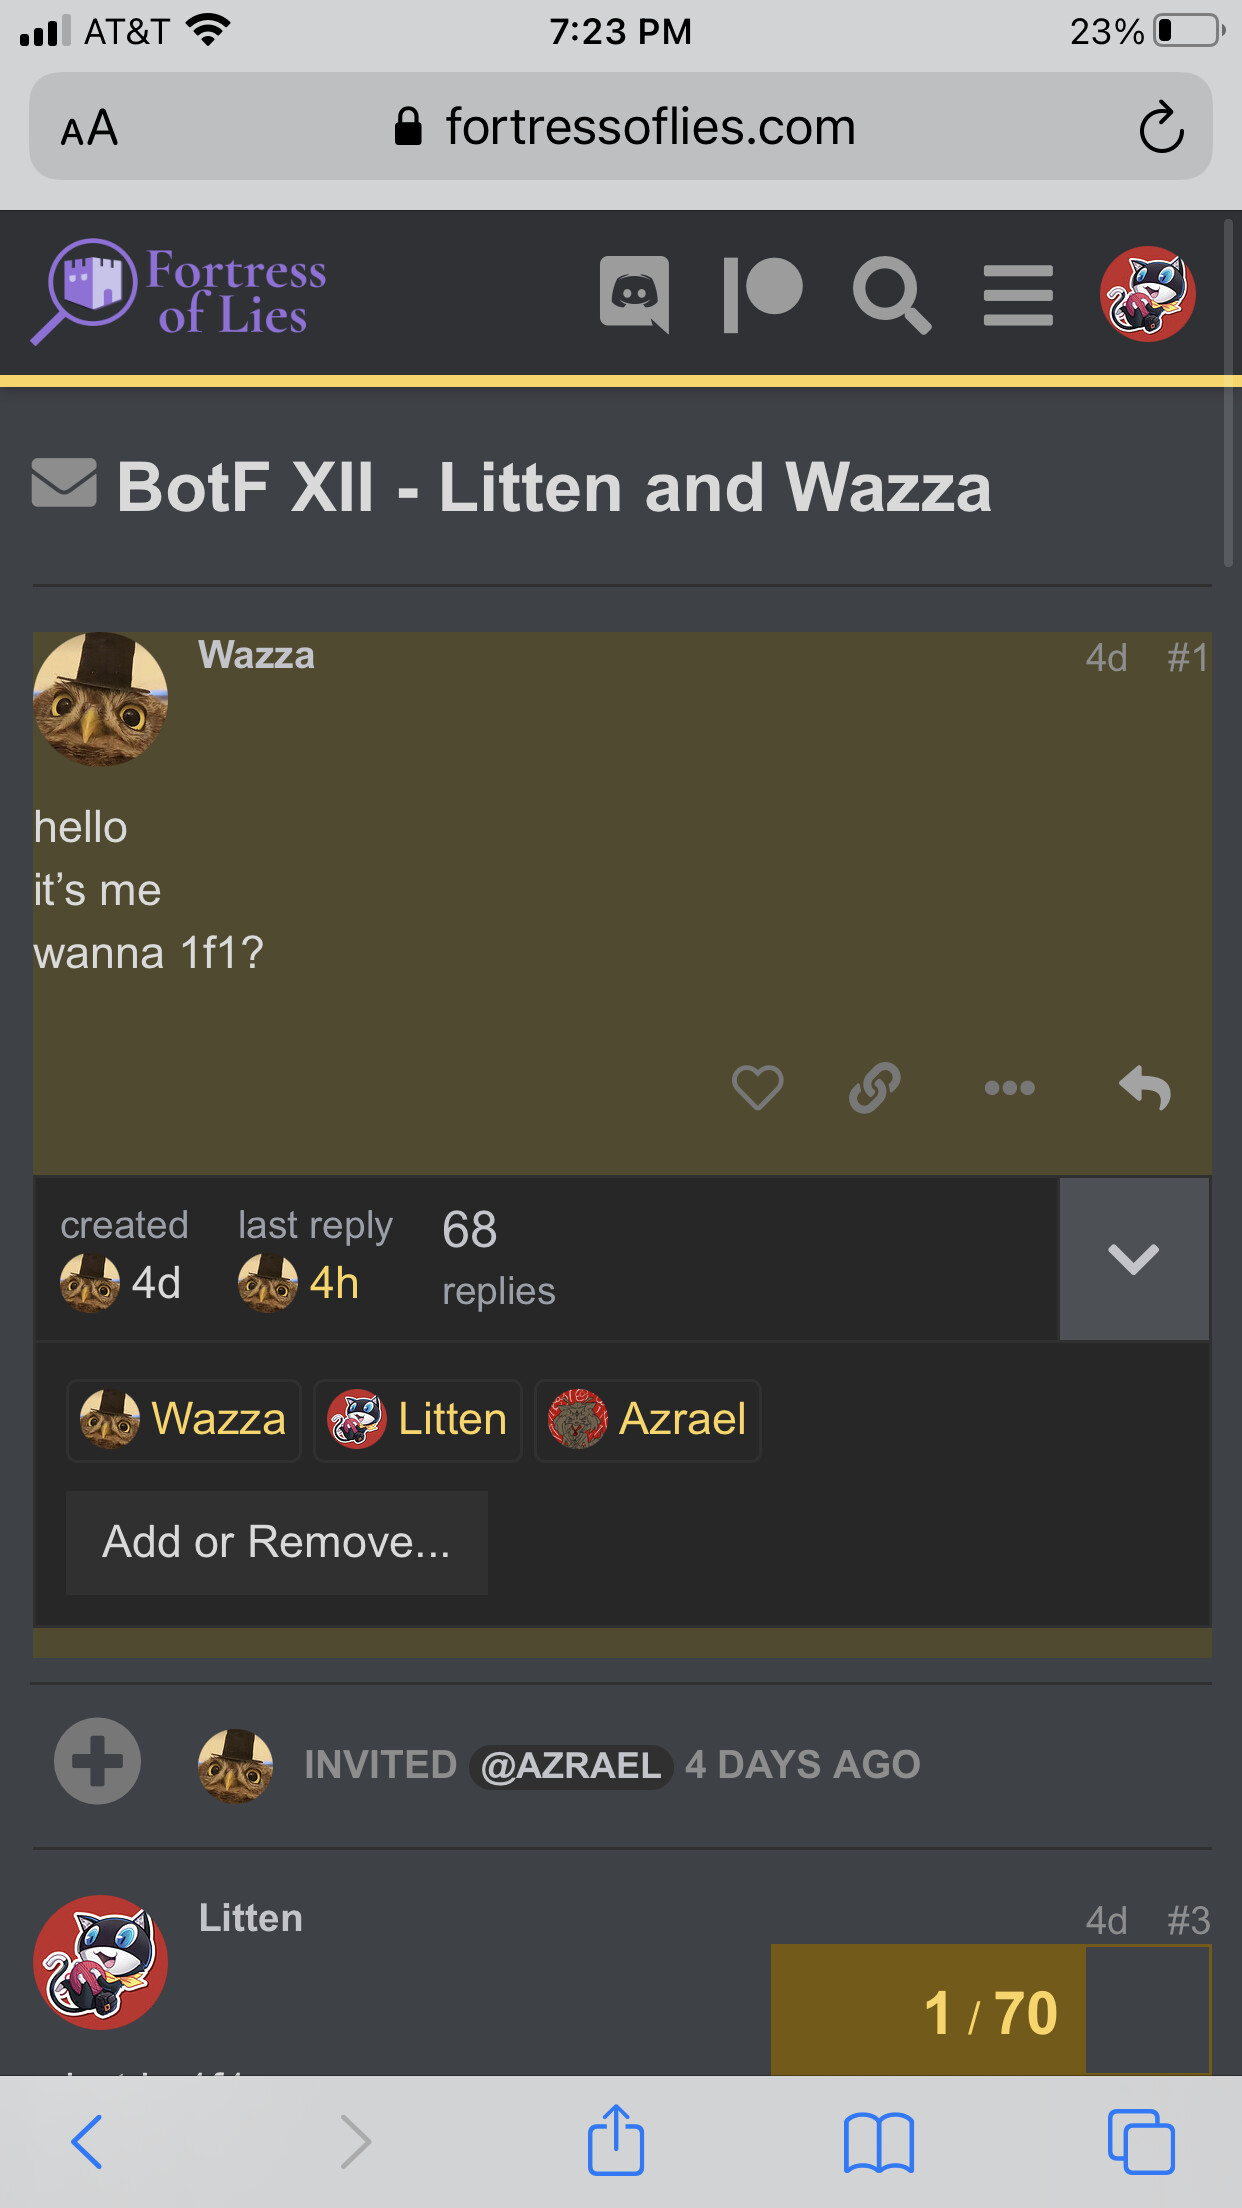Reload the page in Safari
This screenshot has height=2208, width=1242.
coord(1161,127)
